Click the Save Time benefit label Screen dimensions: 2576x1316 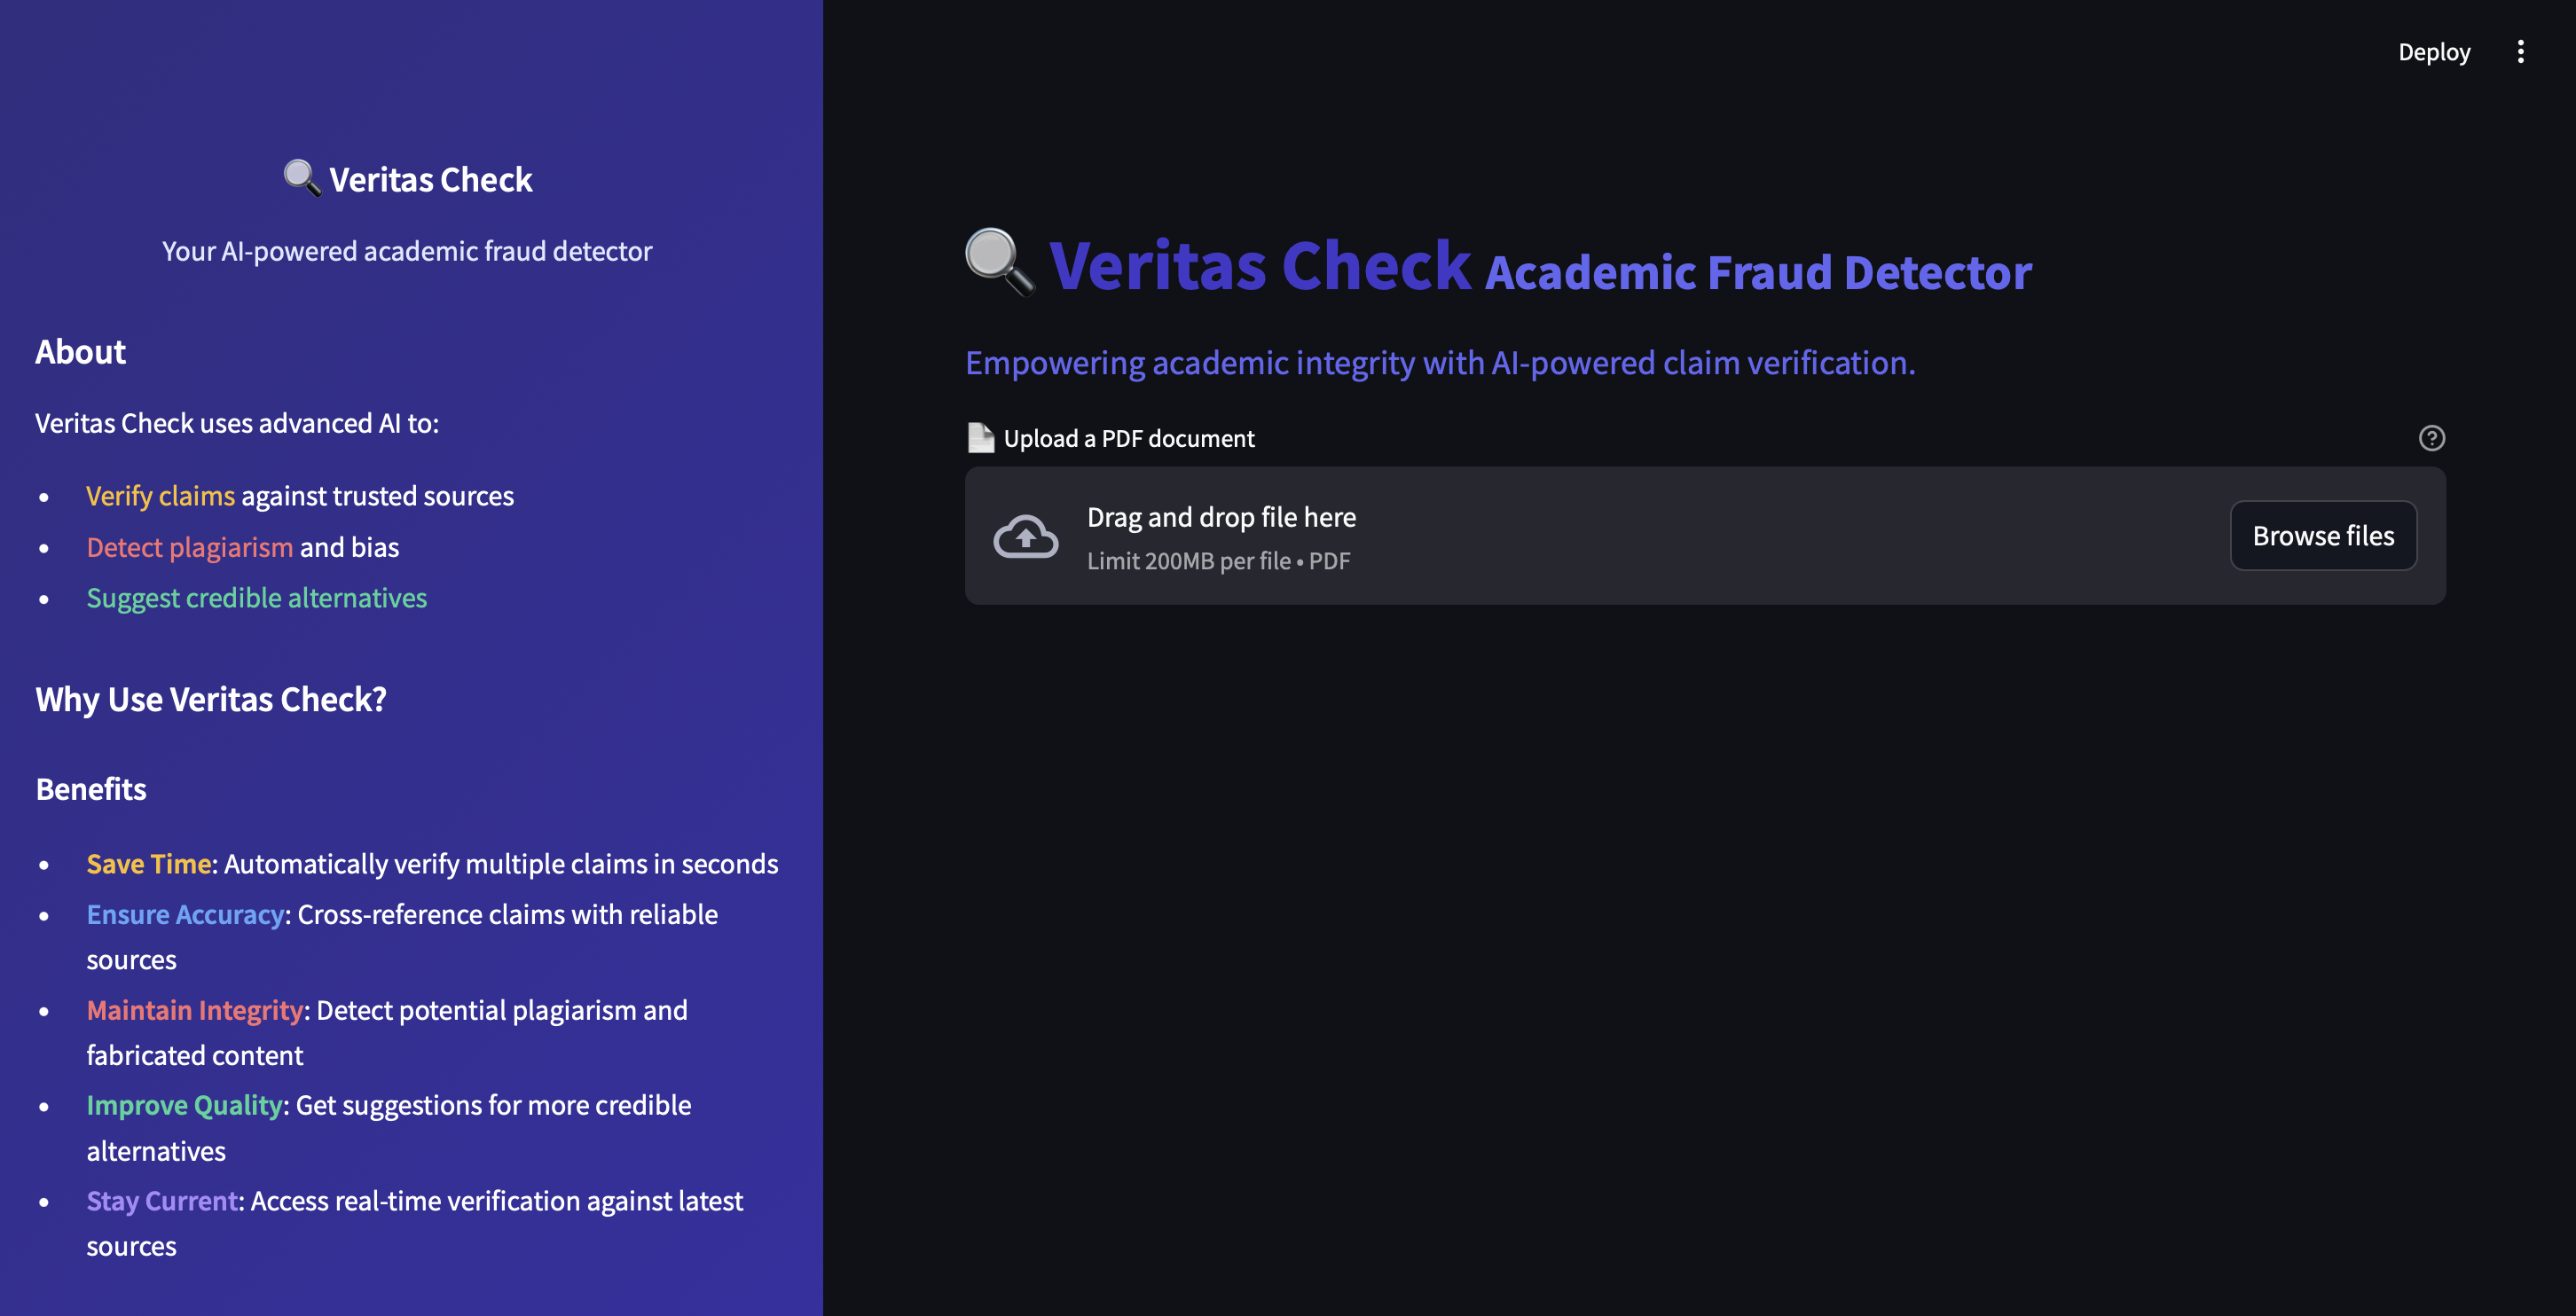[148, 864]
